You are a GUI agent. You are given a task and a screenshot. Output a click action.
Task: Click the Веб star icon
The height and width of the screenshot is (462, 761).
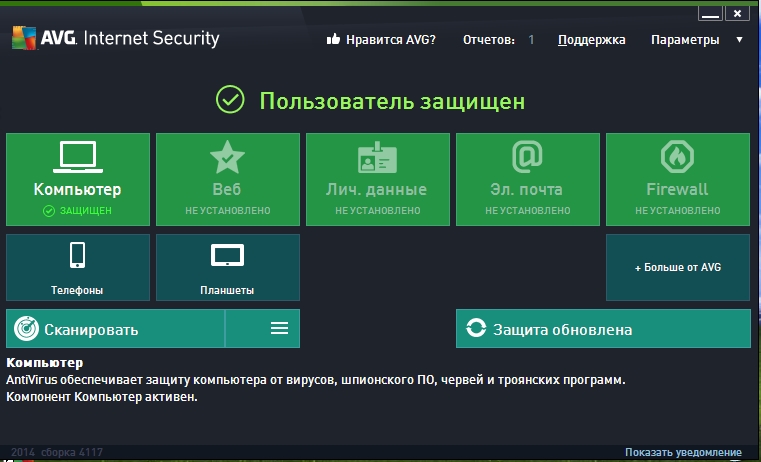[227, 157]
